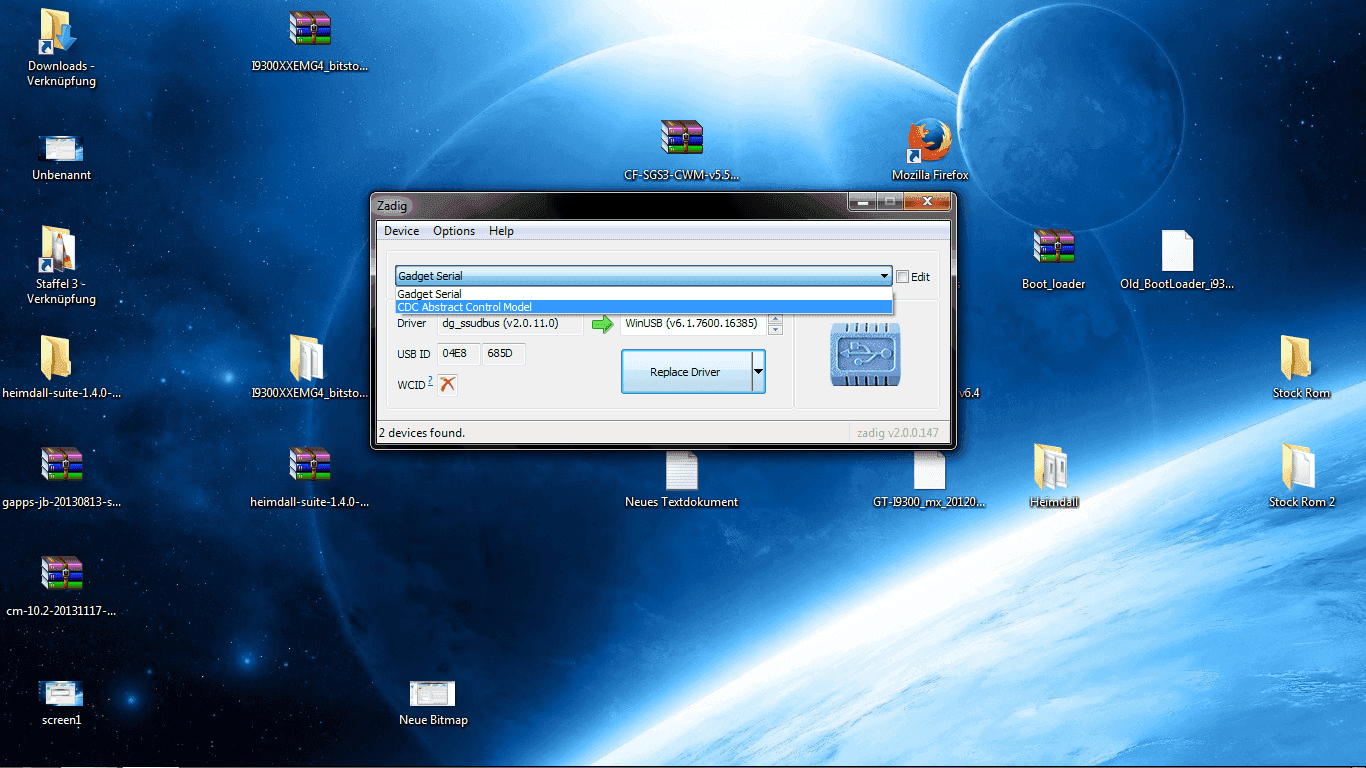Select the heimdall-suite-1.4.0 folder icon
The height and width of the screenshot is (768, 1366).
coord(61,368)
